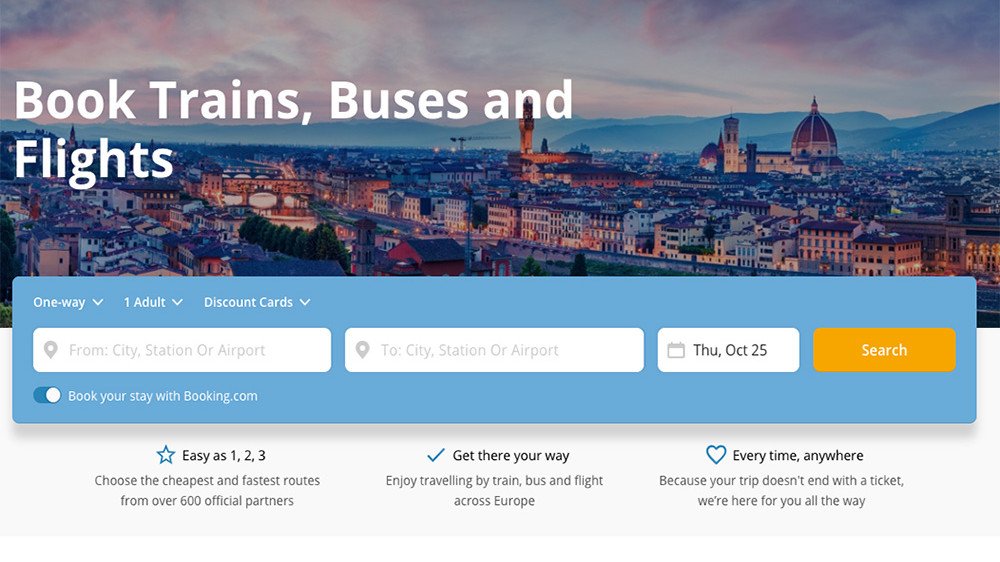Click the location pin icon in From field
This screenshot has width=1000, height=562.
coord(50,351)
